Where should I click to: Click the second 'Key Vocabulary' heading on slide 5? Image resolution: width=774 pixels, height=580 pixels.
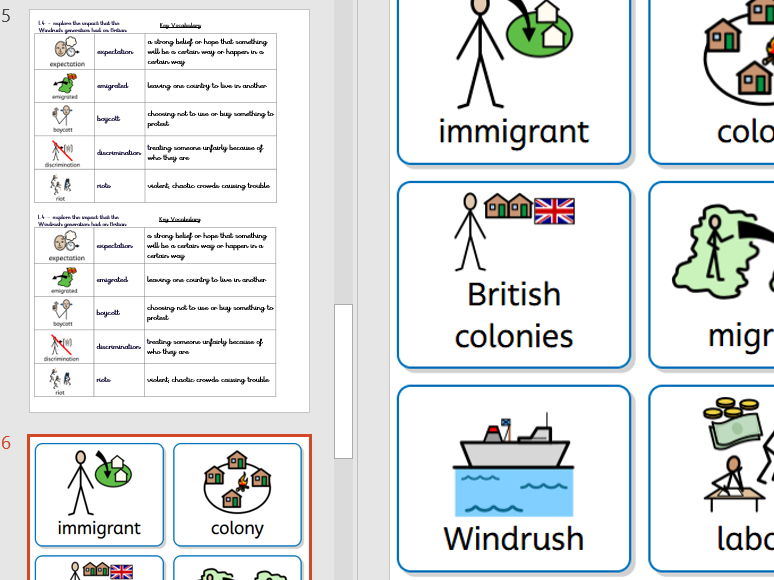pos(180,219)
